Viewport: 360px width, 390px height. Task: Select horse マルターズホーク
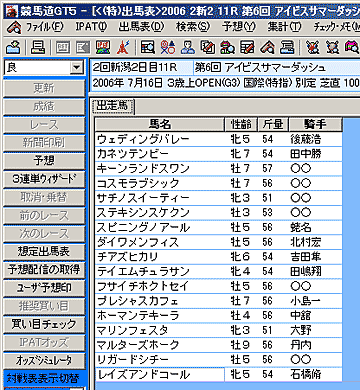(x=160, y=345)
